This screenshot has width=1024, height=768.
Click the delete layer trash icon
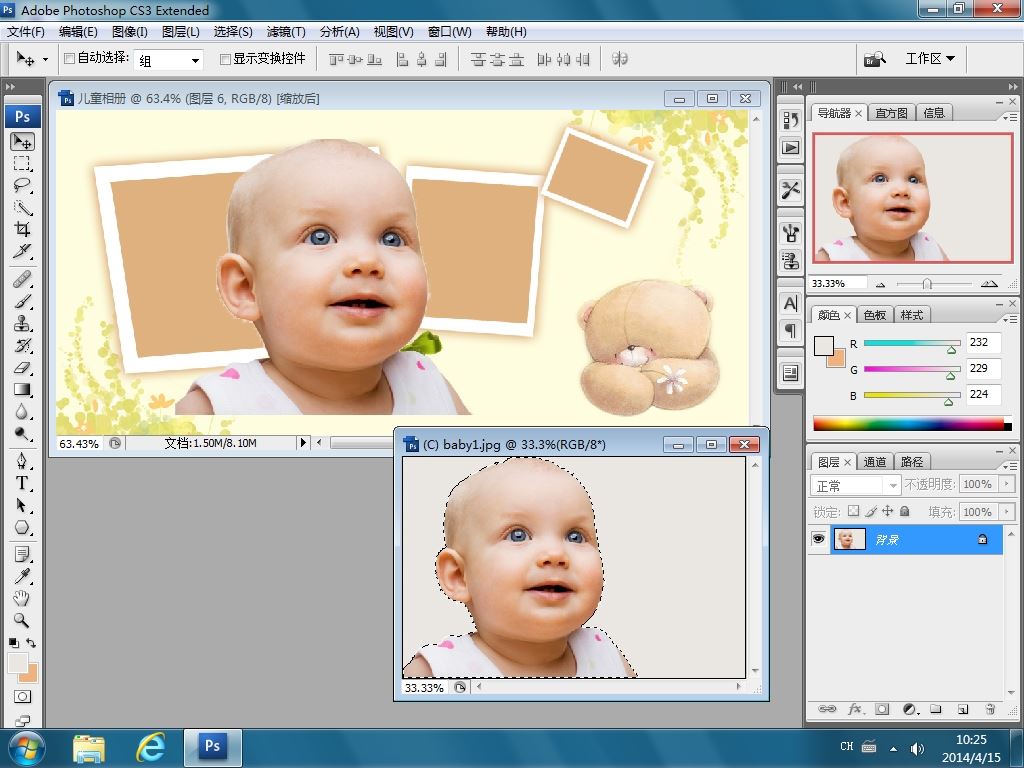989,709
